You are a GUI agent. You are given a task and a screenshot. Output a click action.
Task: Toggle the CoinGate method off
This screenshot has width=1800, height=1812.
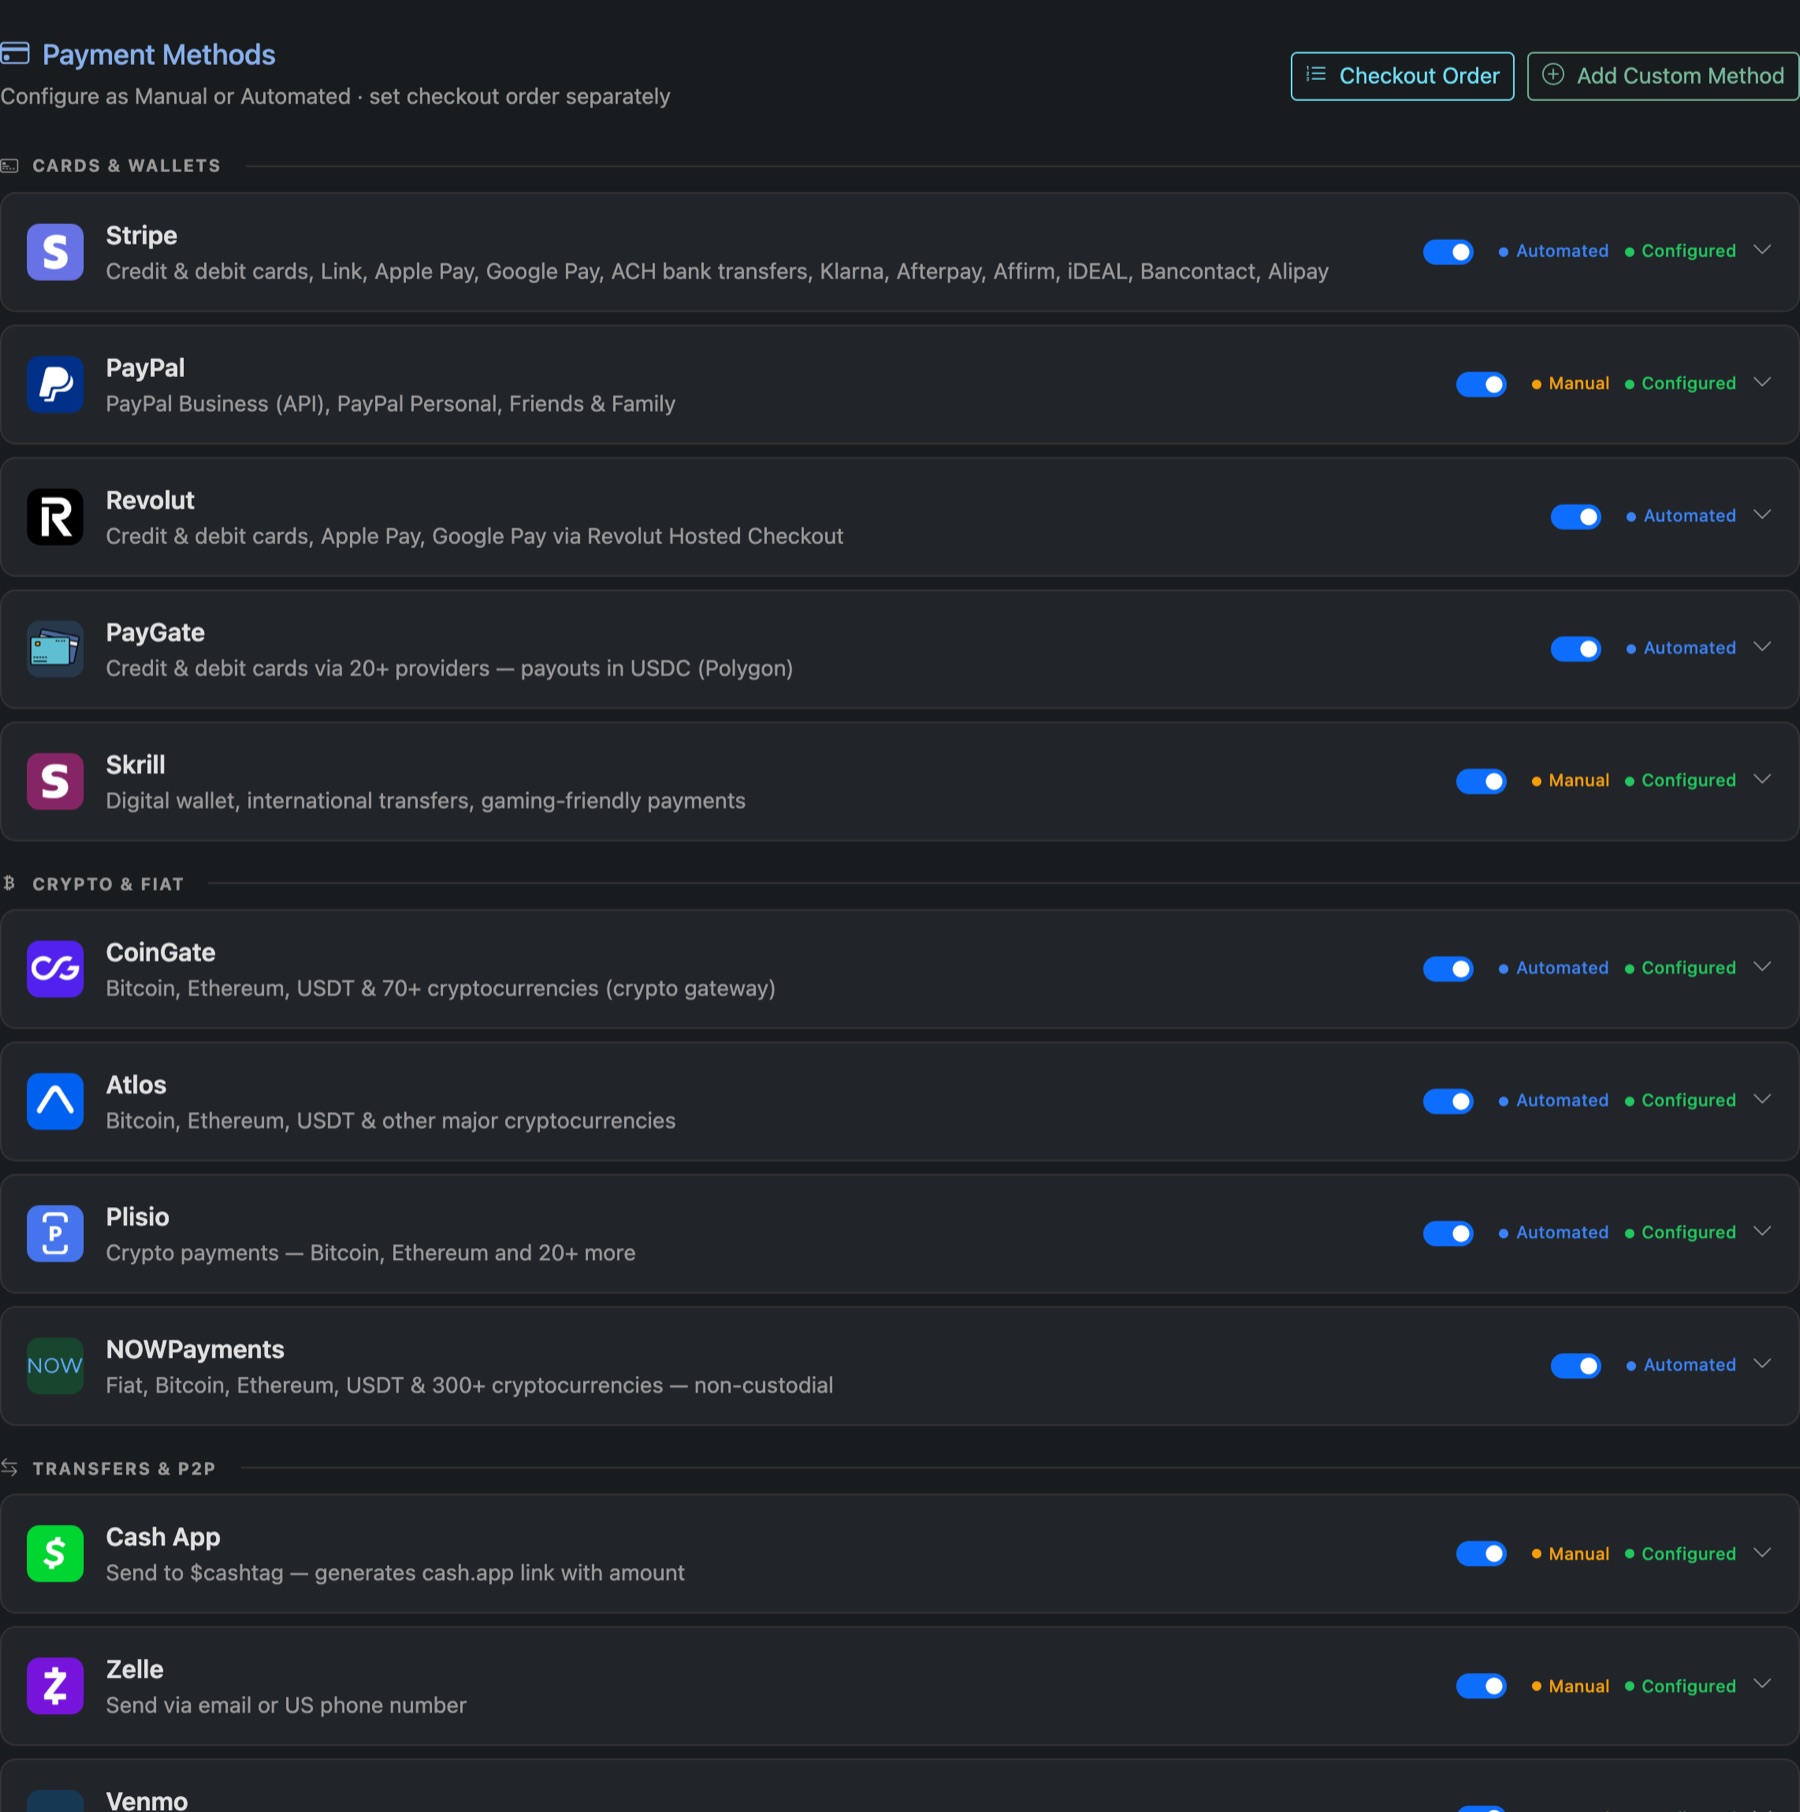pyautogui.click(x=1448, y=969)
